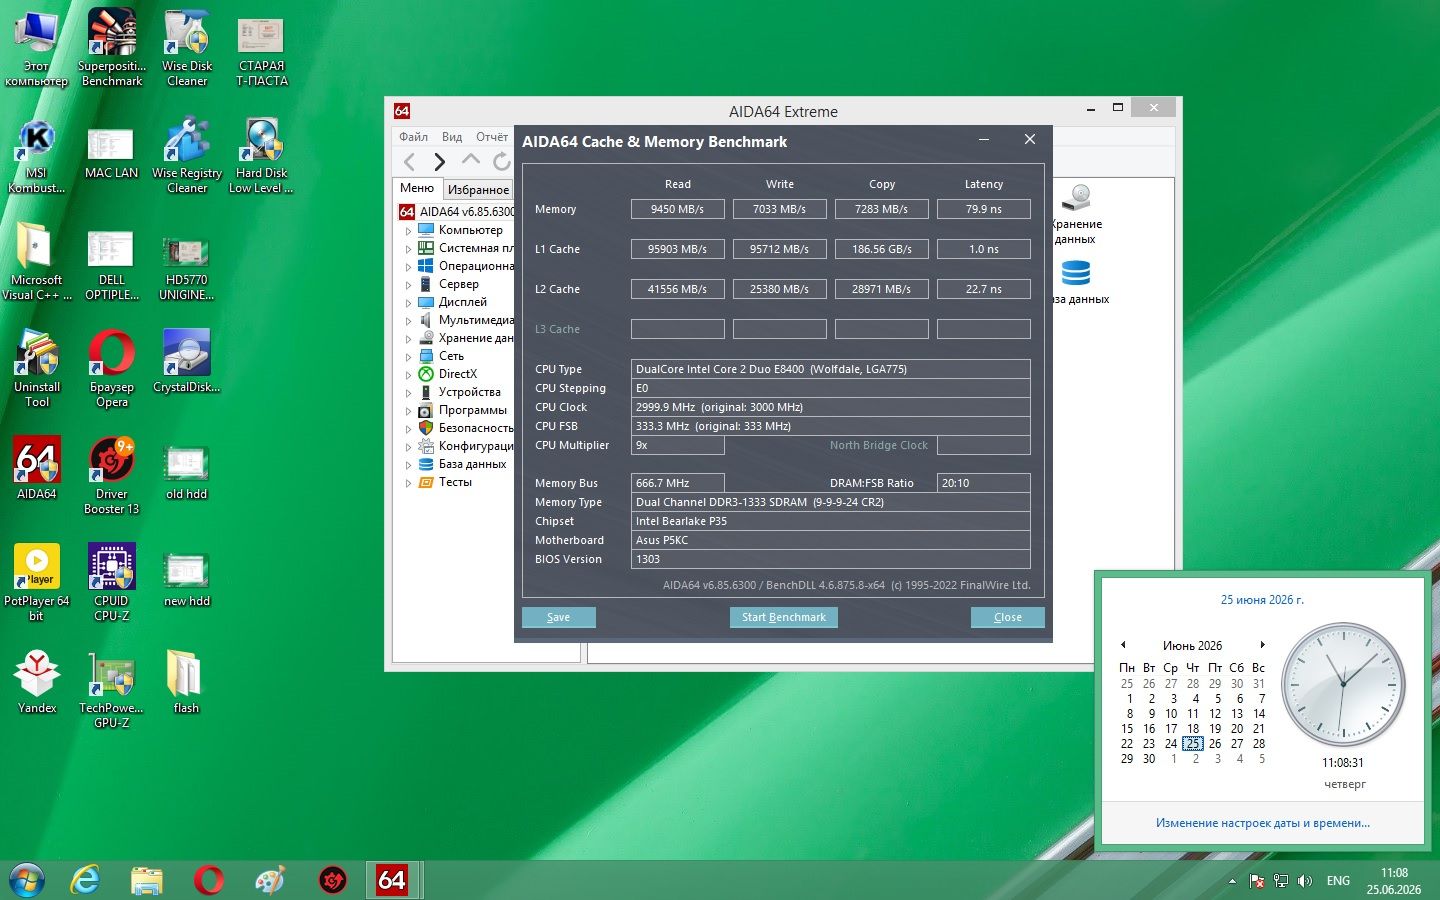Viewport: 1440px width, 900px height.
Task: Open the Yandex desktop shortcut
Action: tap(36, 683)
